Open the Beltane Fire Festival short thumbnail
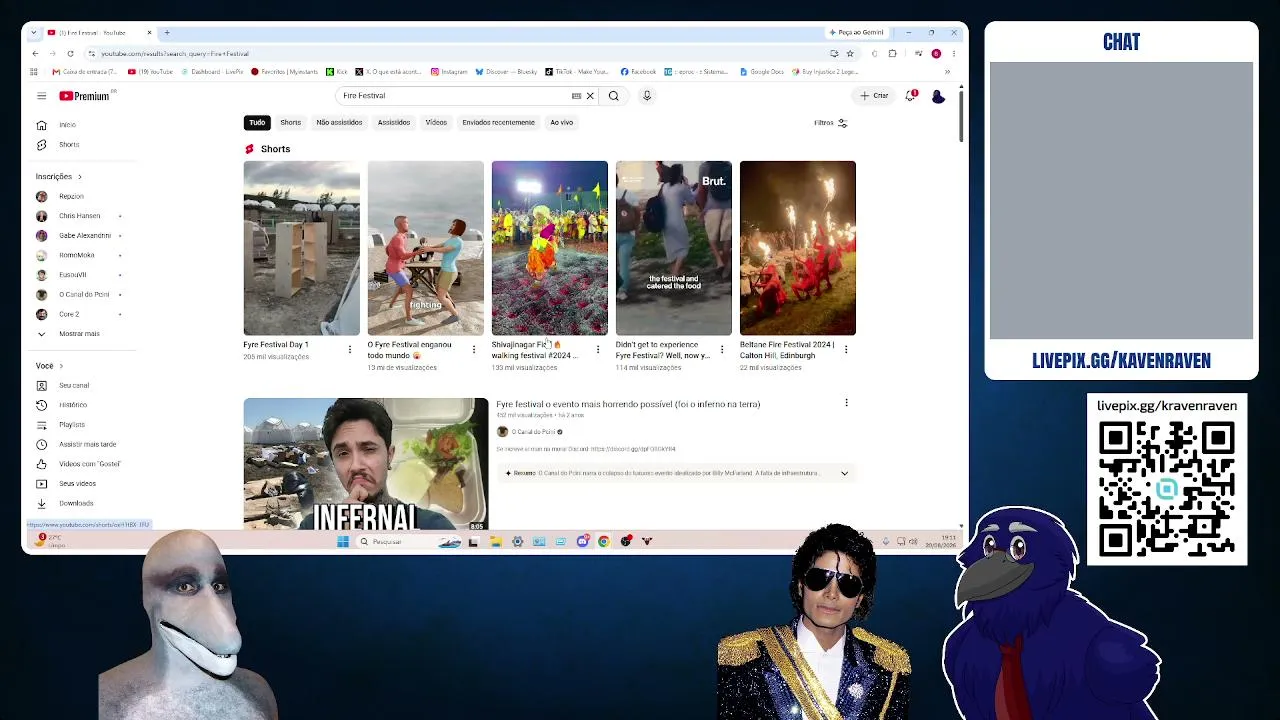 pos(798,248)
